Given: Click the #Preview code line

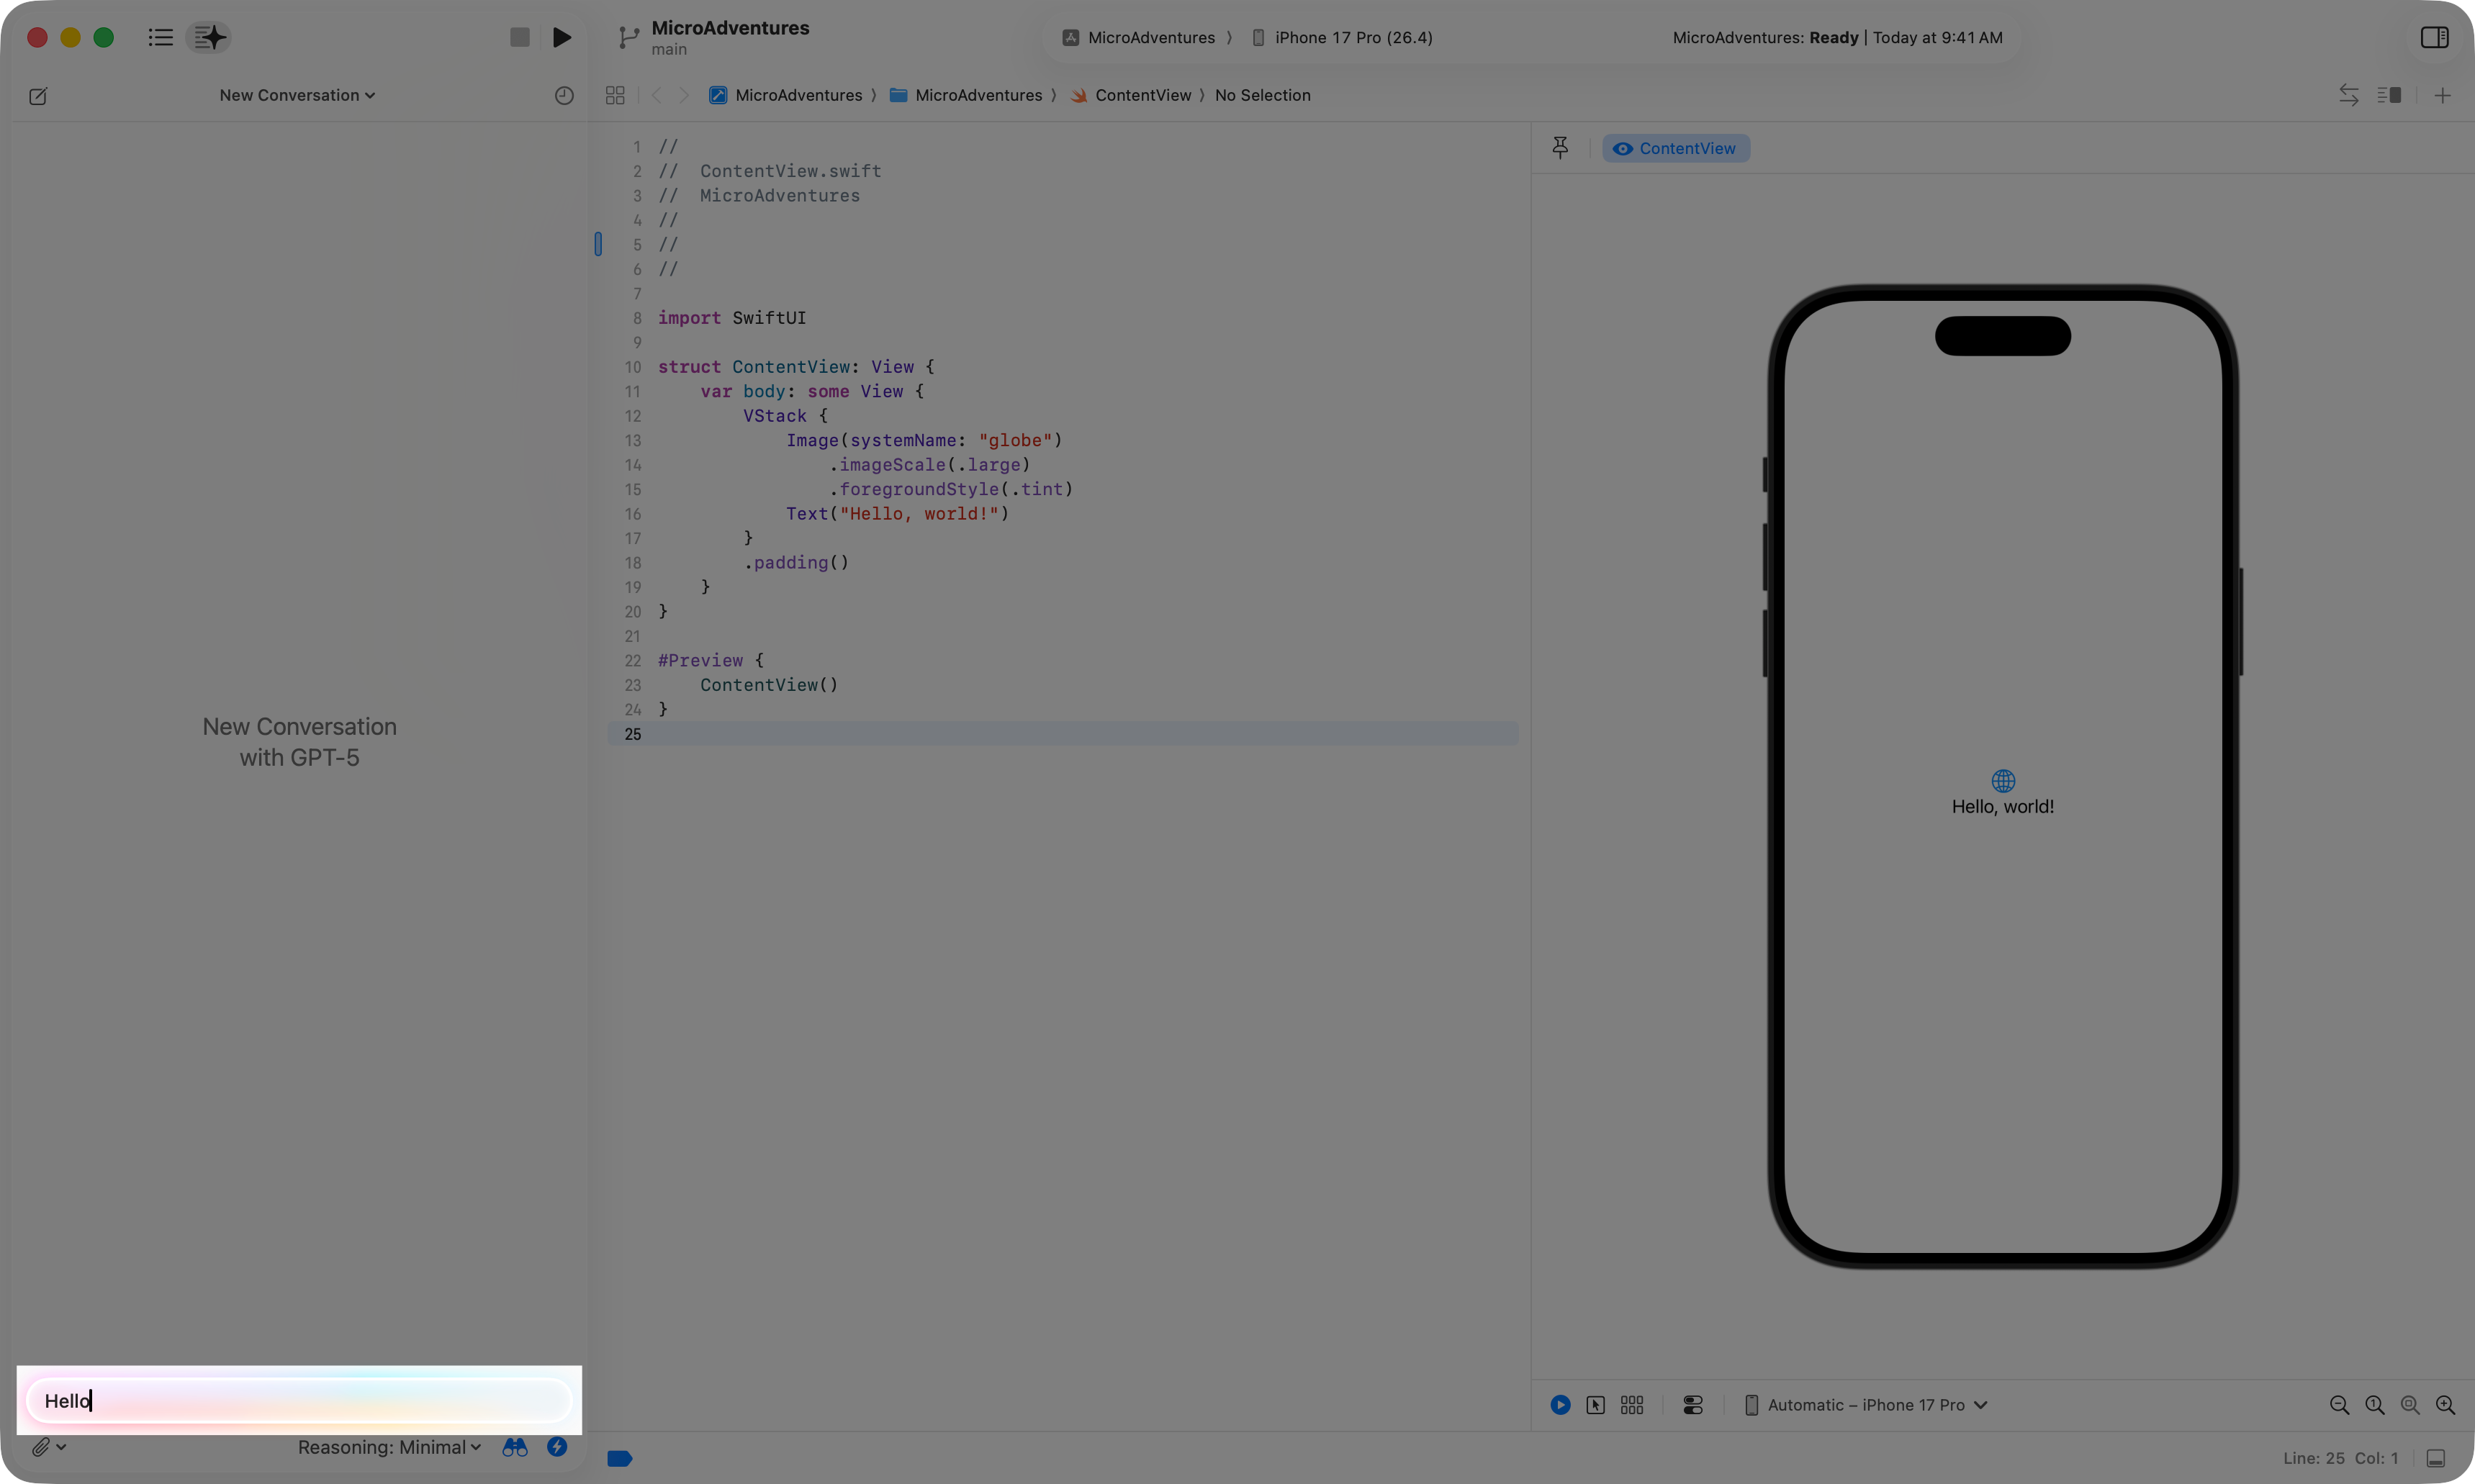Looking at the screenshot, I should 711,661.
